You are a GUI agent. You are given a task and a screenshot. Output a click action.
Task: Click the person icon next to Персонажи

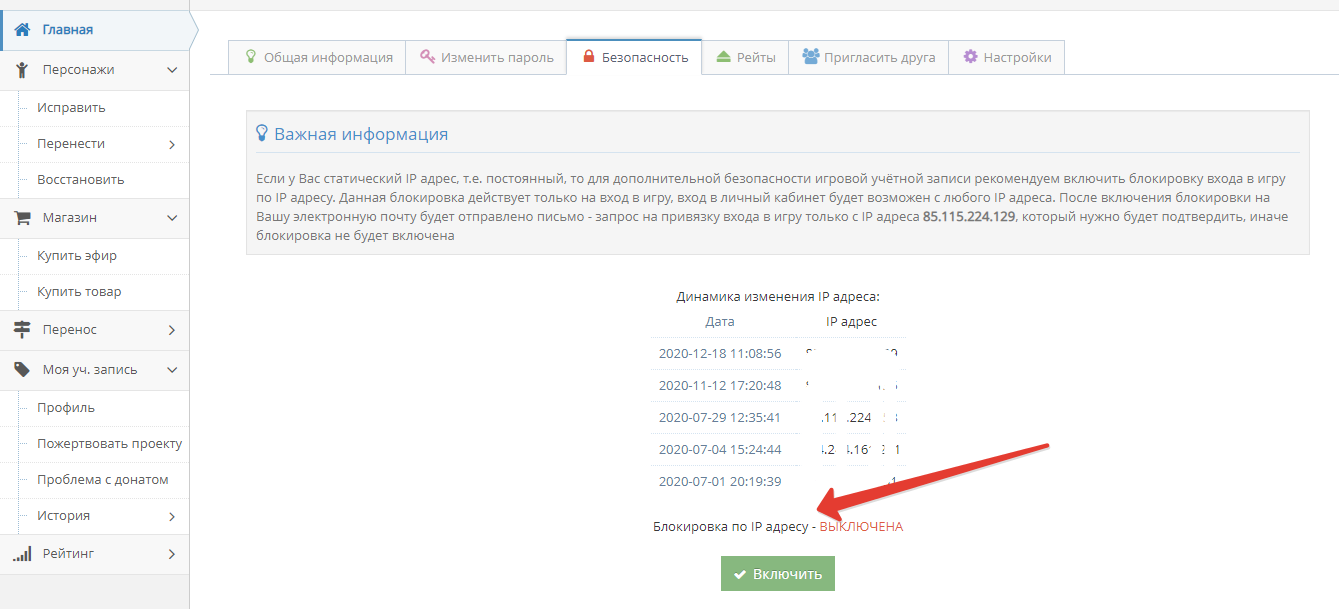[22, 70]
